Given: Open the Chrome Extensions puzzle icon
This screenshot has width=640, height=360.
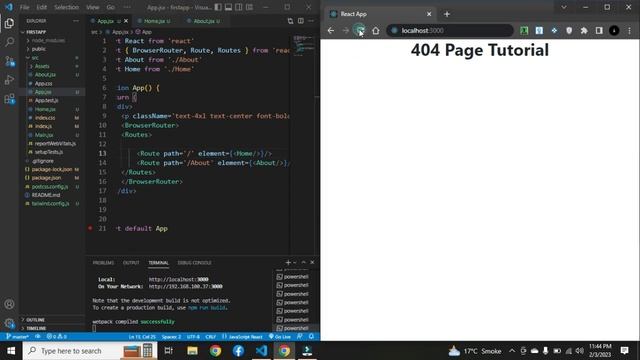Looking at the screenshot, I should click(584, 30).
